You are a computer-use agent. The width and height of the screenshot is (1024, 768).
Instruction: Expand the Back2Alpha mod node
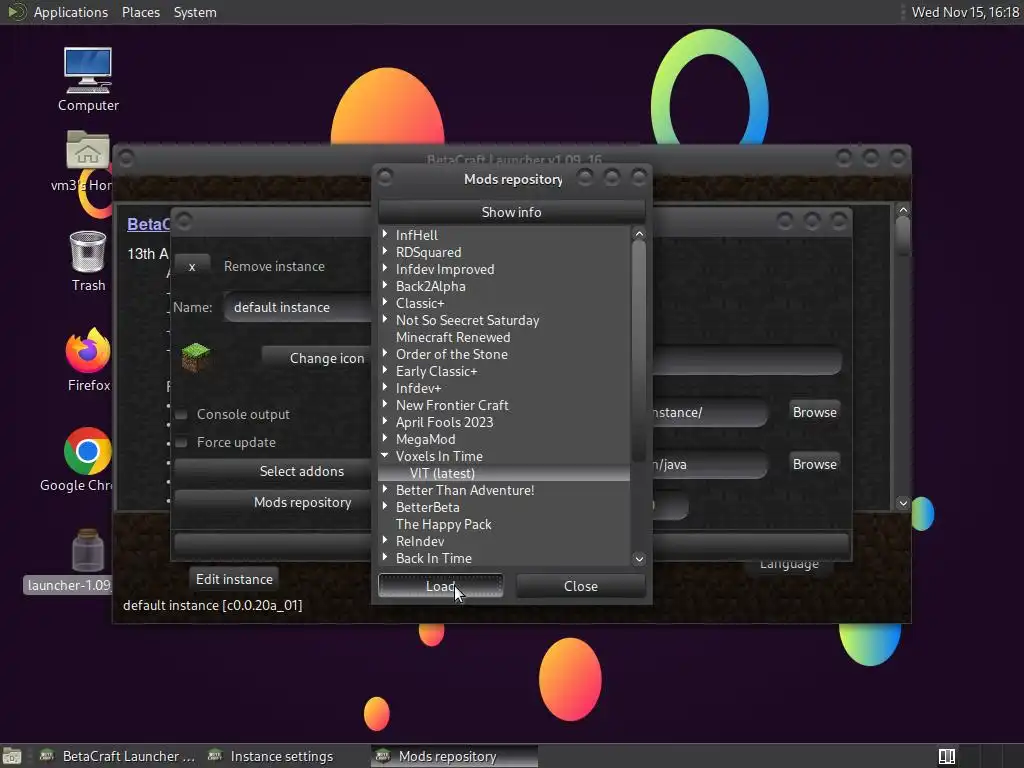pos(385,285)
